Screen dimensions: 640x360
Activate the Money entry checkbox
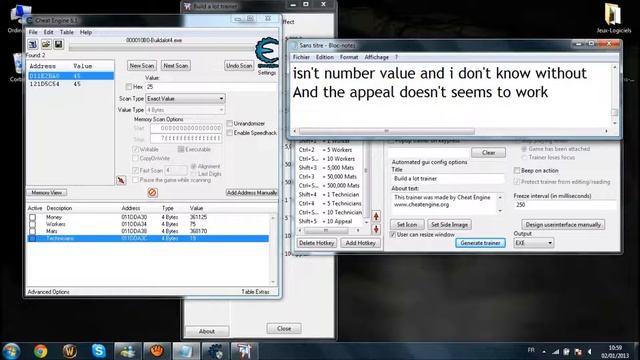click(32, 217)
